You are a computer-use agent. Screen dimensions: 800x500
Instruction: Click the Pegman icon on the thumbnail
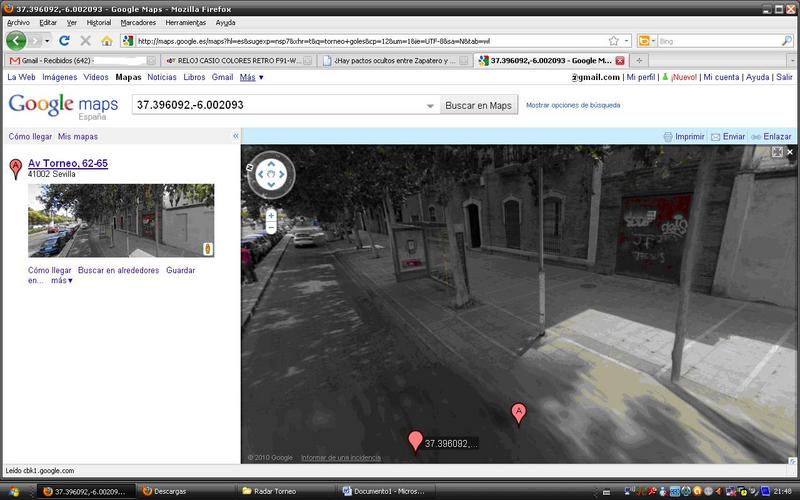coord(207,248)
